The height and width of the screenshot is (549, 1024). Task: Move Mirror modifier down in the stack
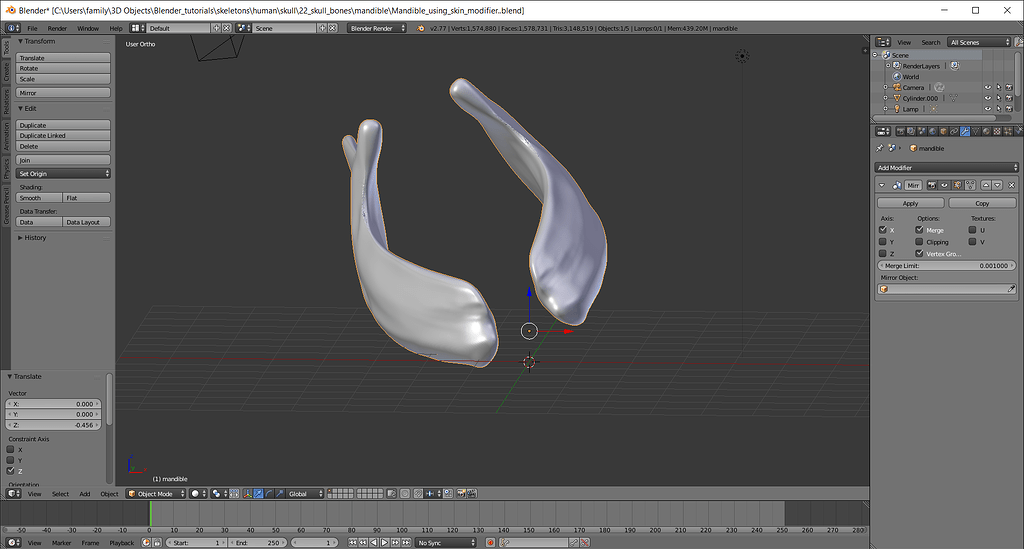997,185
